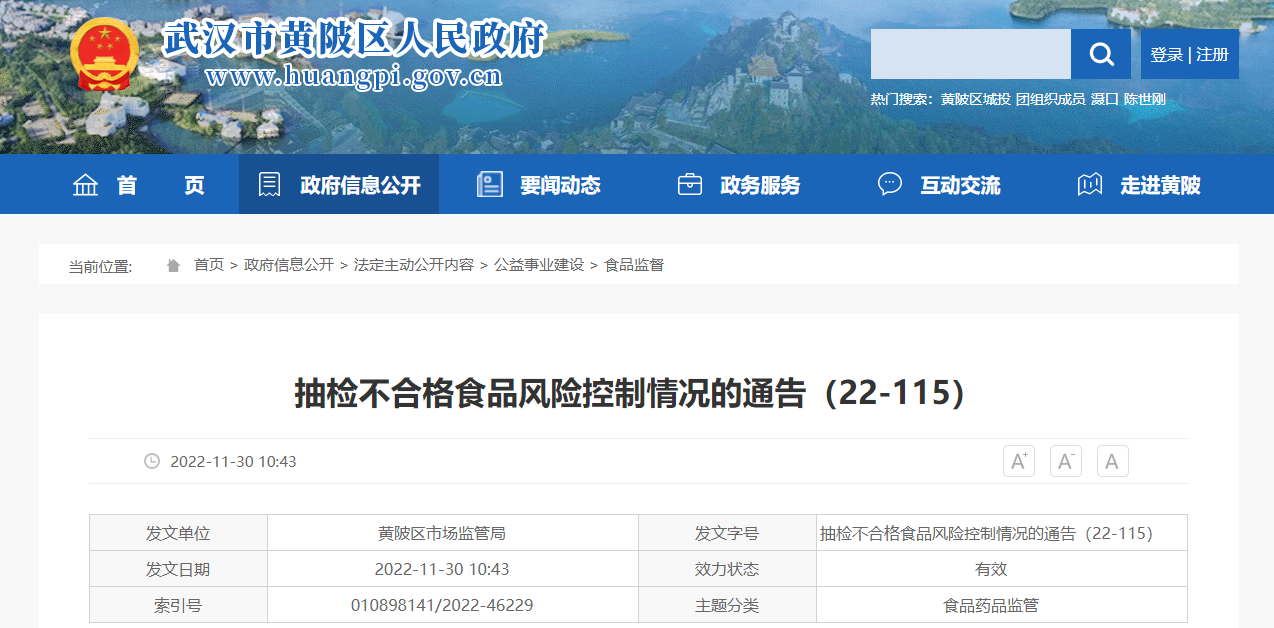Reset font size with plain A button

pos(1112,461)
